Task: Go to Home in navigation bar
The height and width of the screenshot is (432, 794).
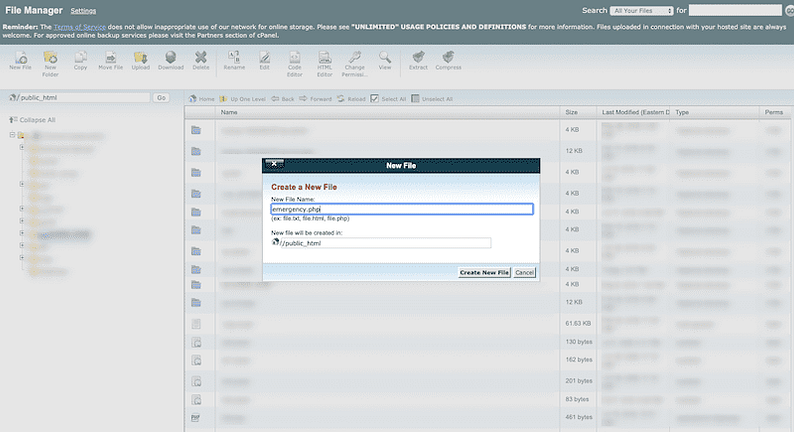Action: (202, 99)
